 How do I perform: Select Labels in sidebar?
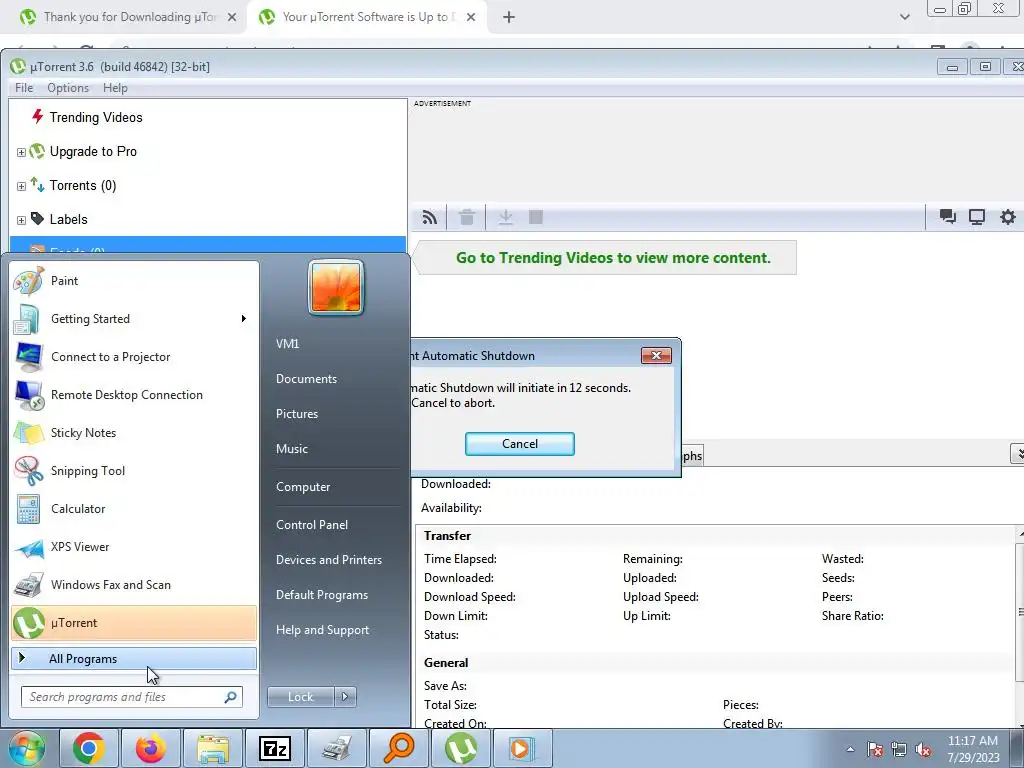click(x=69, y=219)
